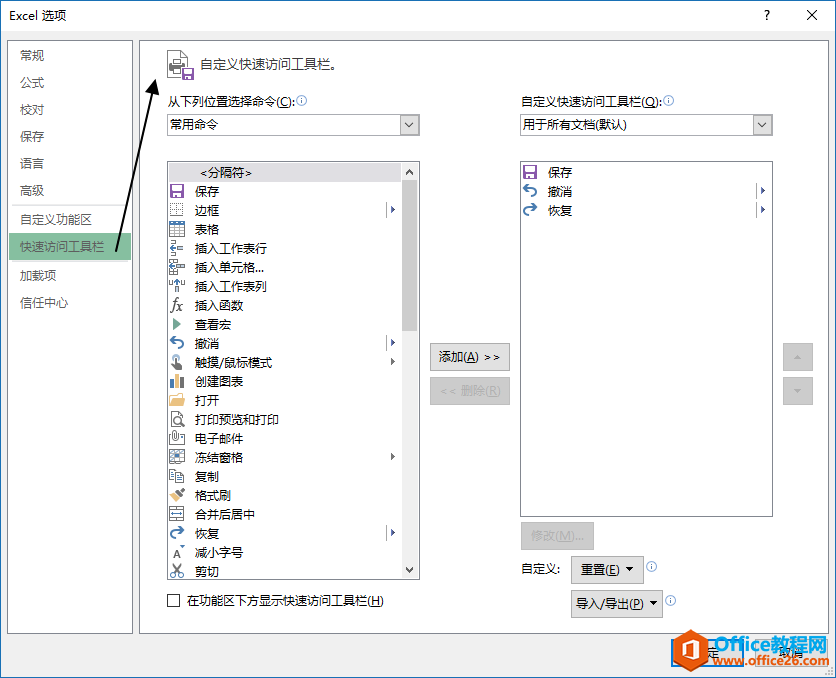Click the 保存 icon in the left command list
Viewport: 836px width, 678px height.
[177, 191]
